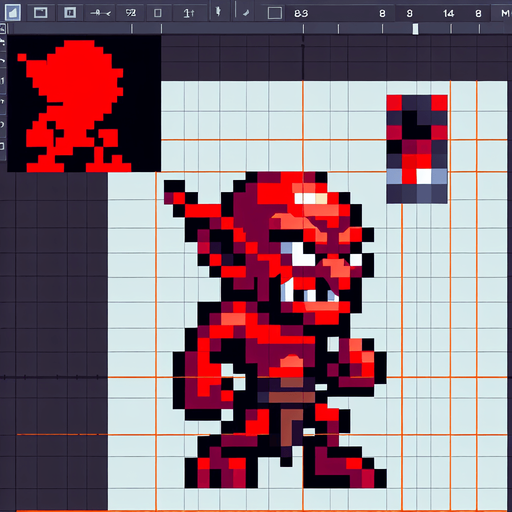
Task: Pick the top-right red palette swatch
Action: pos(439,103)
